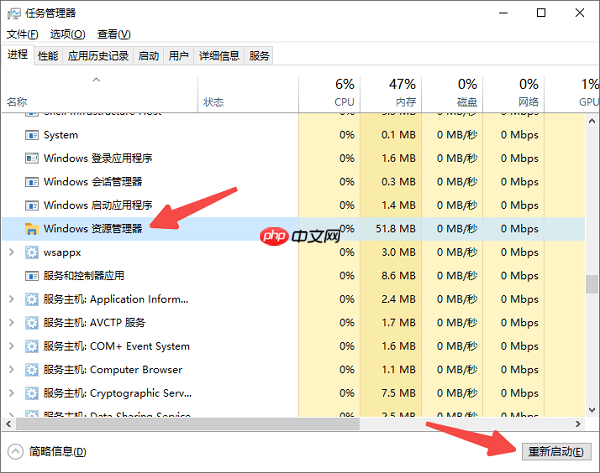Click the Windows 启动应用程序 process icon
Screen dimensions: 600x473
click(x=32, y=206)
